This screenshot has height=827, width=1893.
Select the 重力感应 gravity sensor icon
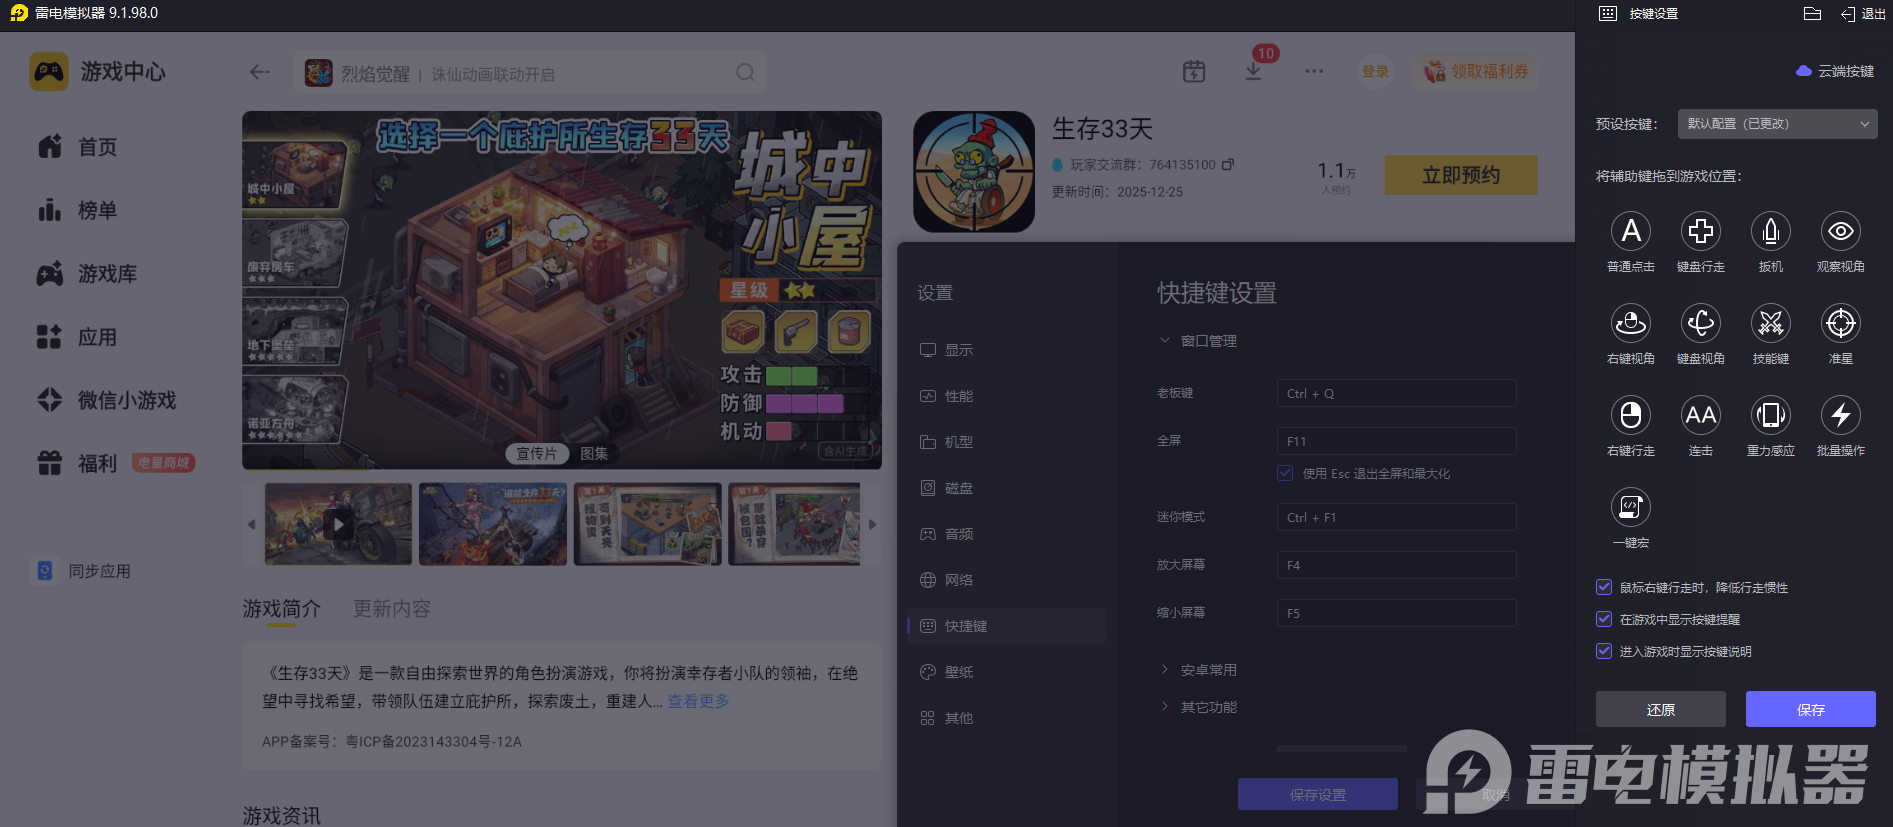pos(1771,415)
